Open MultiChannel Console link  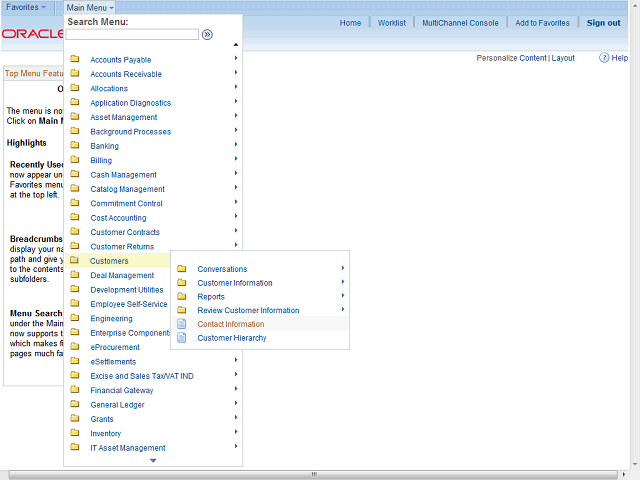(x=460, y=23)
